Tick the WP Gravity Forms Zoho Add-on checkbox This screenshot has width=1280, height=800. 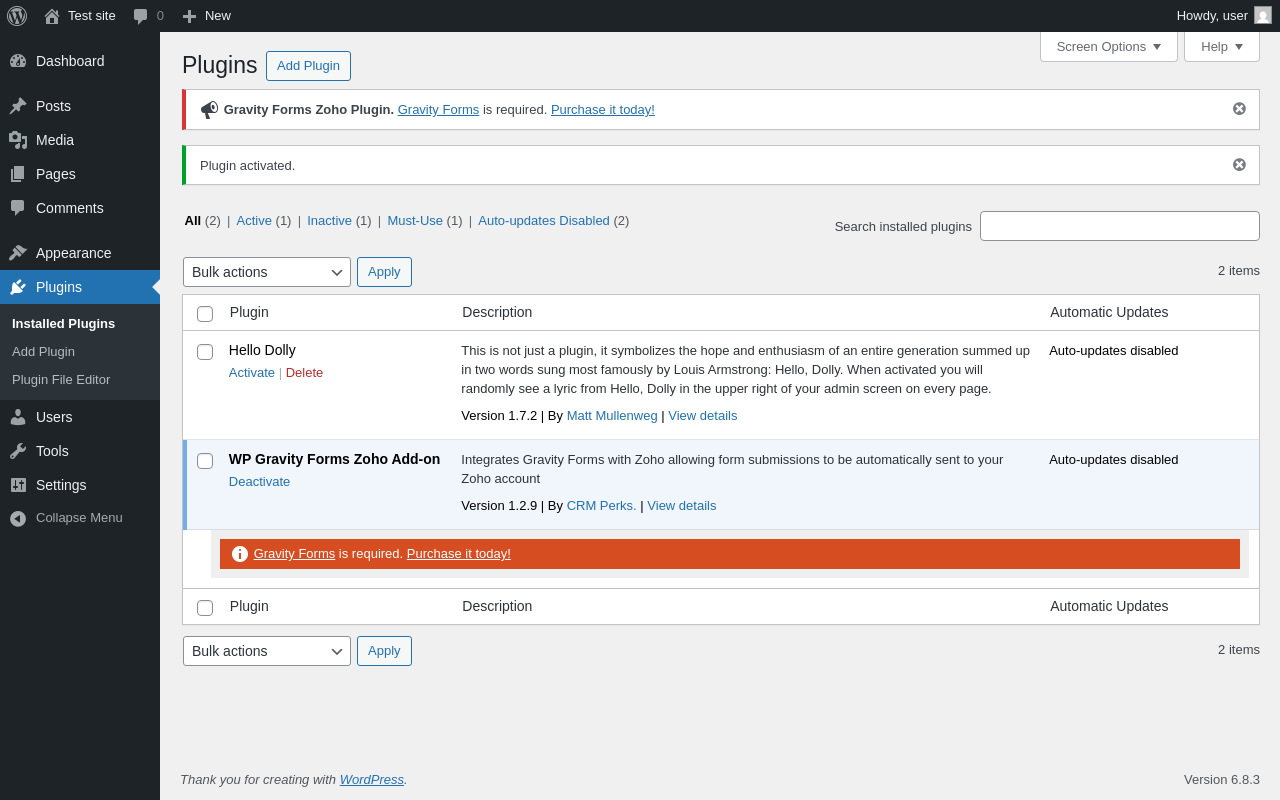[x=205, y=461]
